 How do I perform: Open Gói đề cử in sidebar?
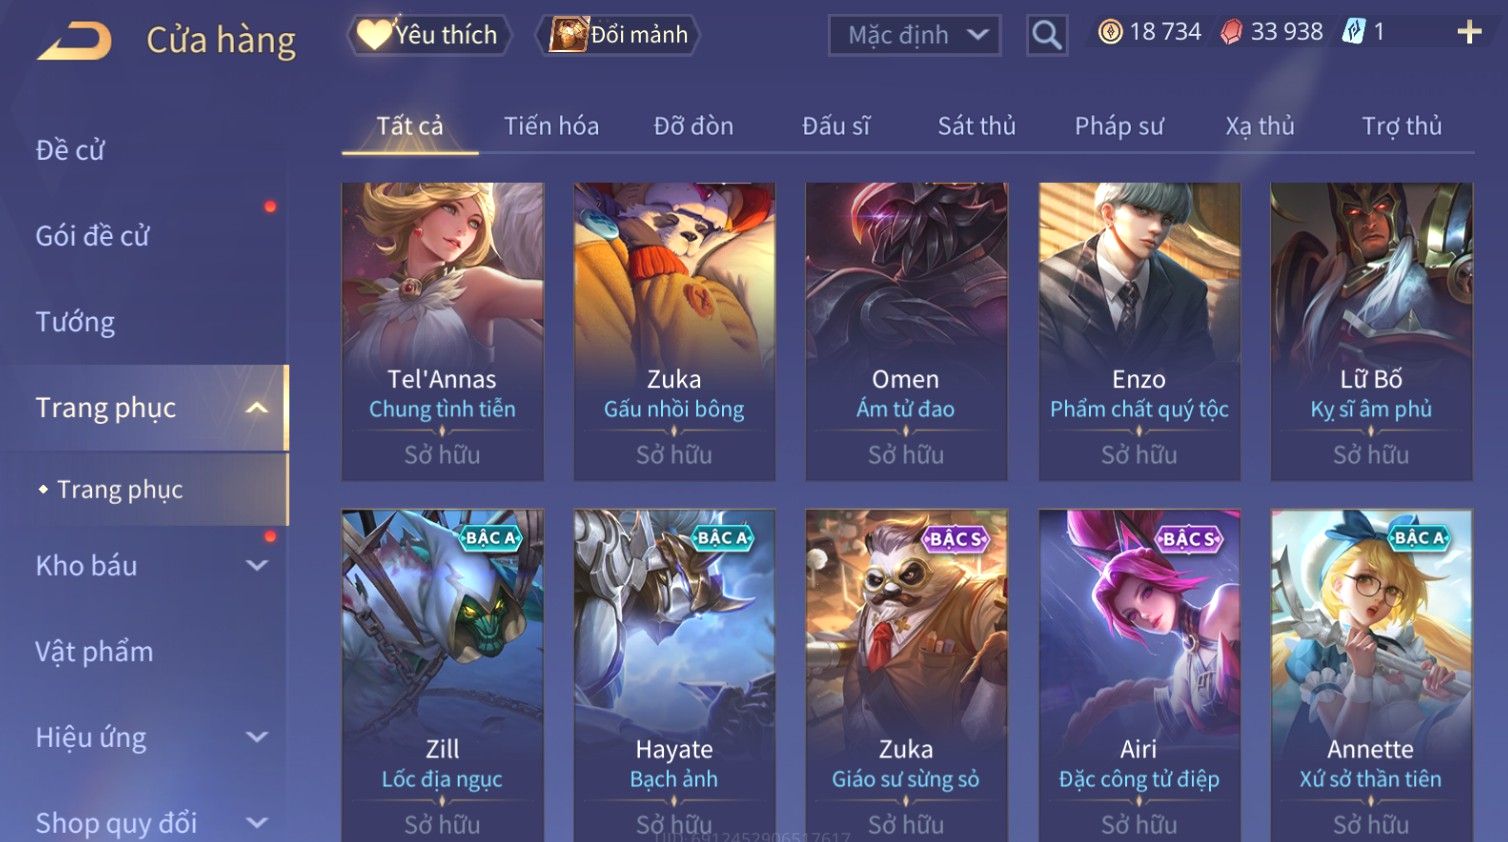coord(92,236)
